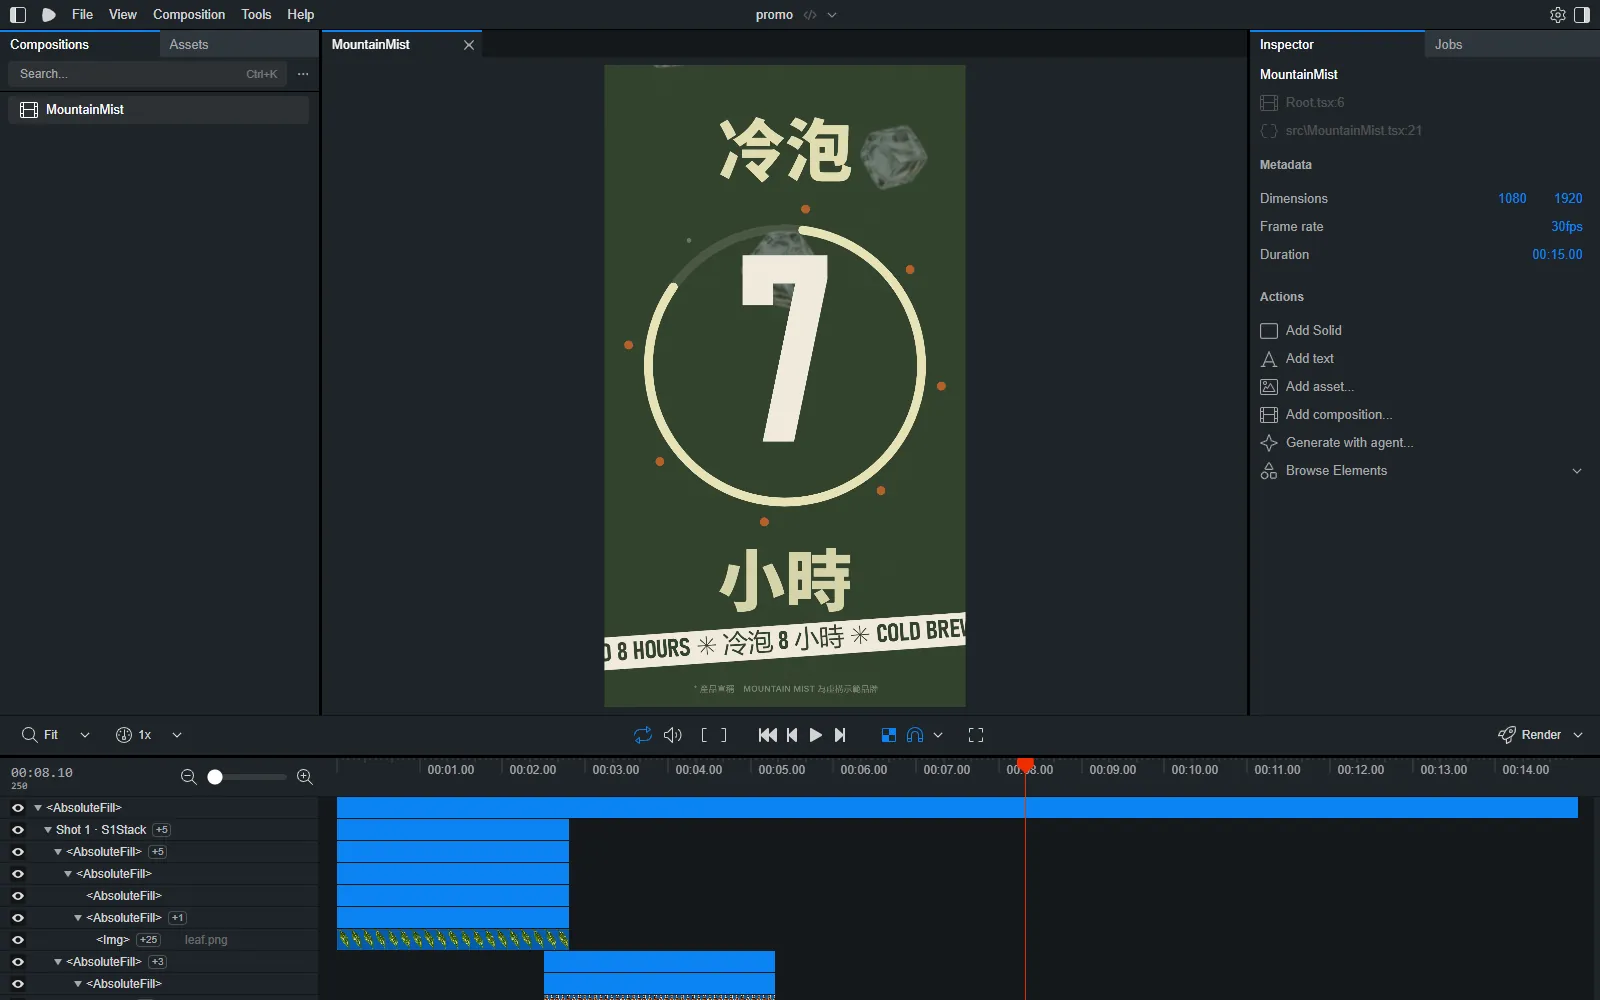Zoom out the timeline
Viewport: 1600px width, 1000px height.
coord(188,777)
